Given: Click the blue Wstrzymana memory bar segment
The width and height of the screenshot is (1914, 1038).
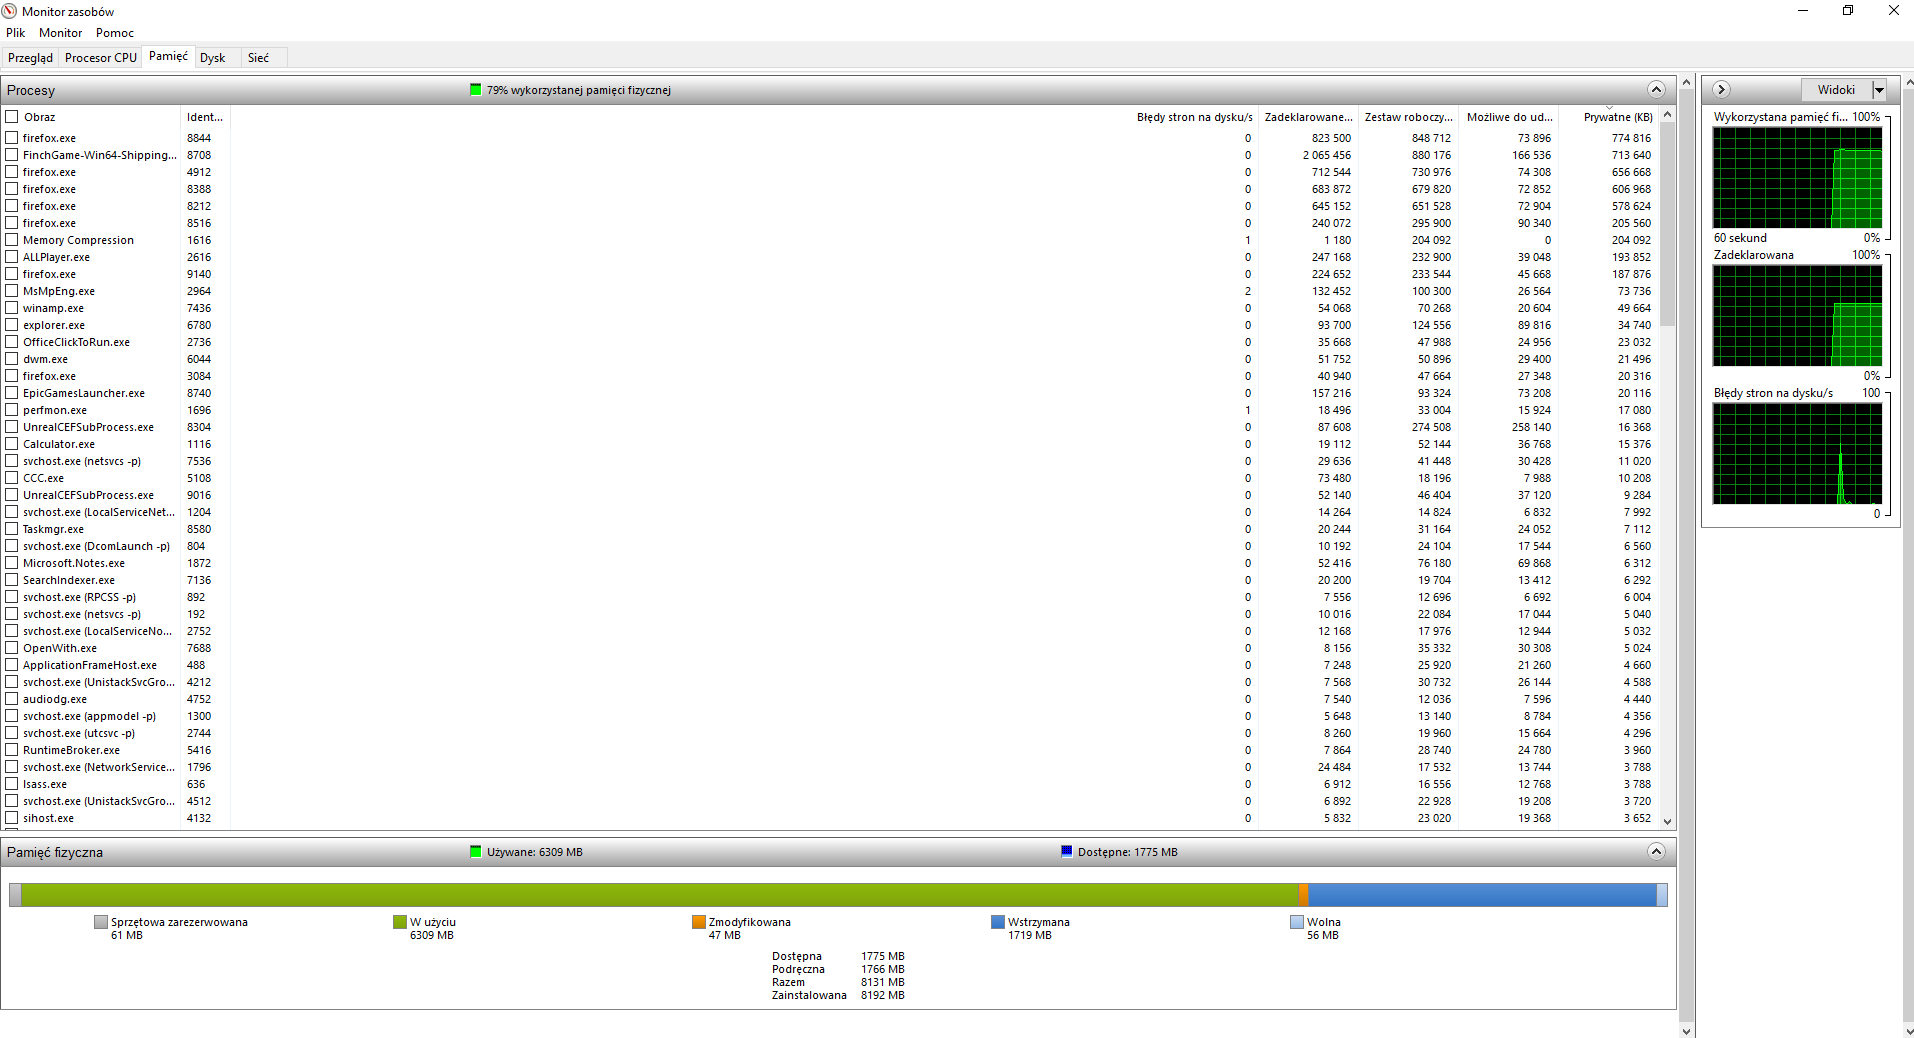Looking at the screenshot, I should click(1482, 895).
